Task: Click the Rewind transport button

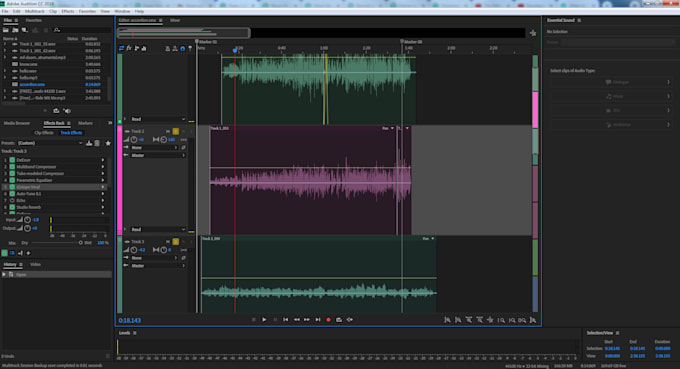Action: click(297, 320)
